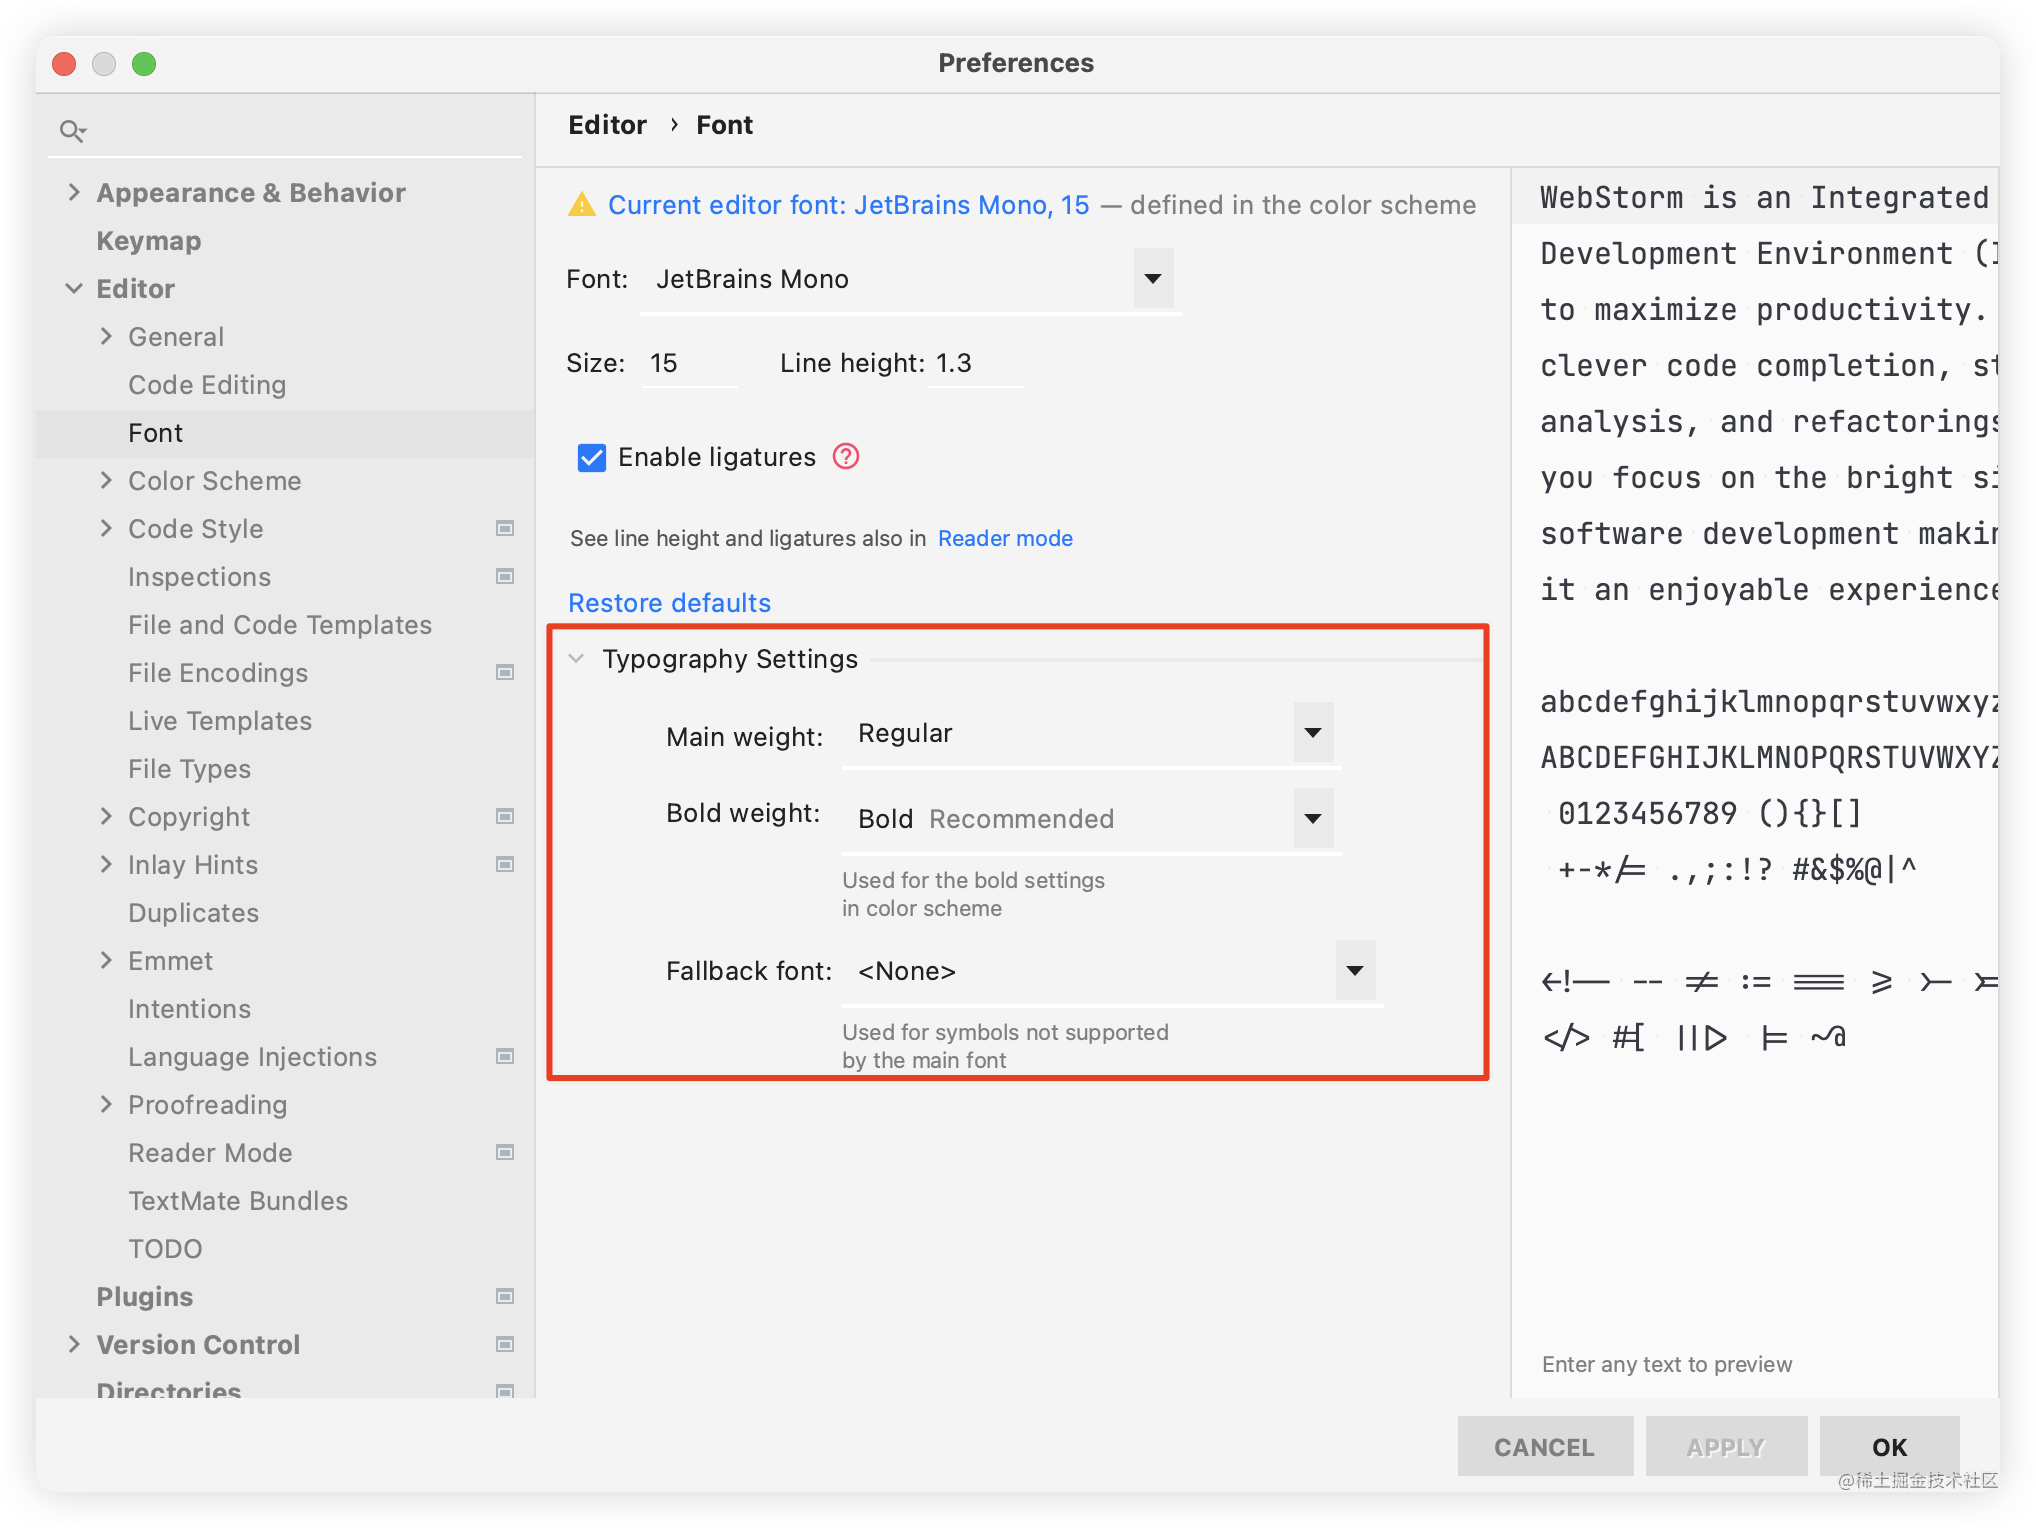Image resolution: width=2036 pixels, height=1528 pixels.
Task: Click the yellow warning icon
Action: (581, 205)
